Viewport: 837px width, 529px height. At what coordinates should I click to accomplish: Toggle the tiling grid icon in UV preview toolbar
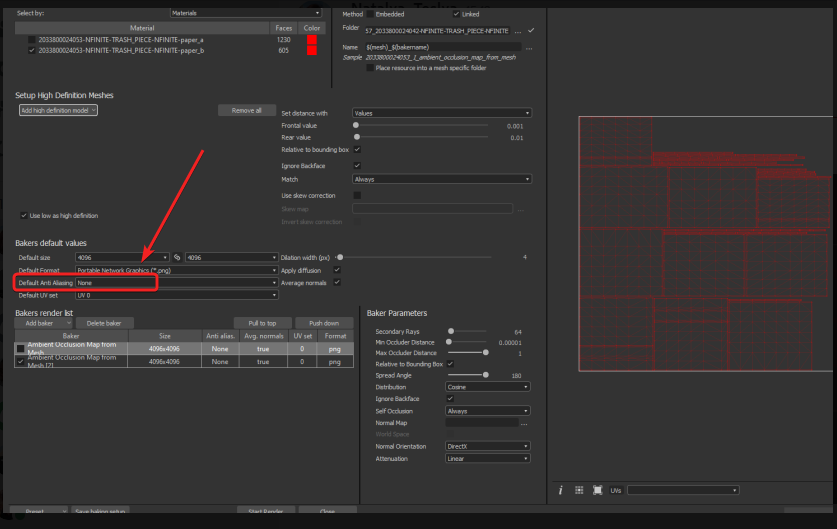579,490
